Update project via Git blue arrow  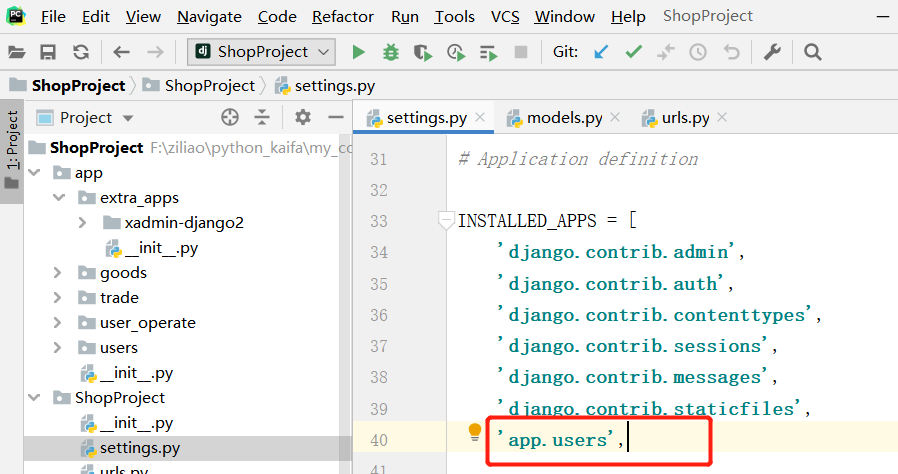601,53
